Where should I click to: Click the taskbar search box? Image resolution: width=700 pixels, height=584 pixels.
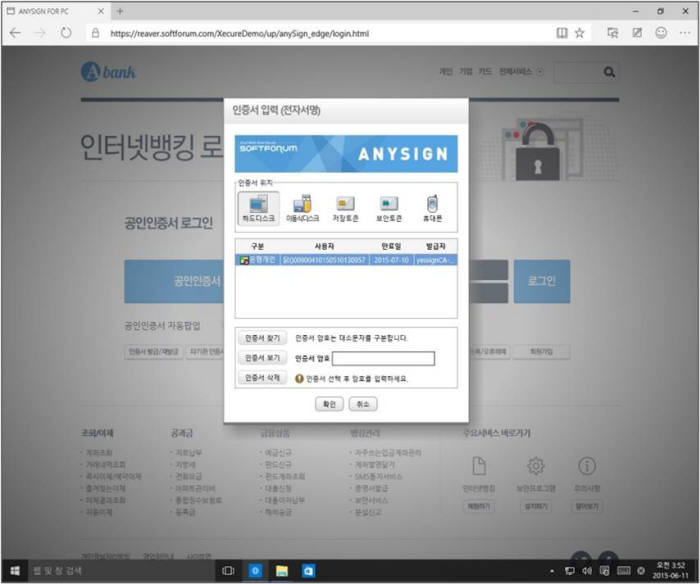121,571
